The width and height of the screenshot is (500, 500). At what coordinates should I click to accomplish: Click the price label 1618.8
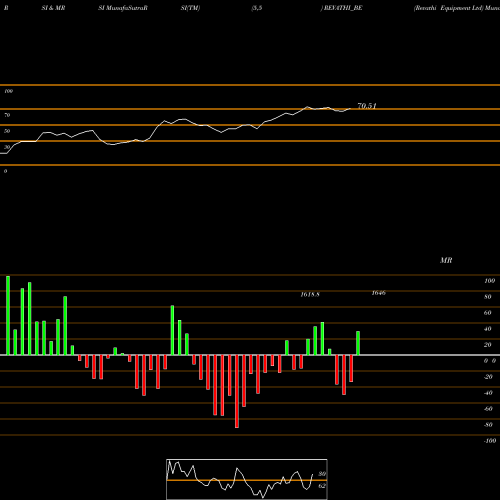click(x=310, y=295)
